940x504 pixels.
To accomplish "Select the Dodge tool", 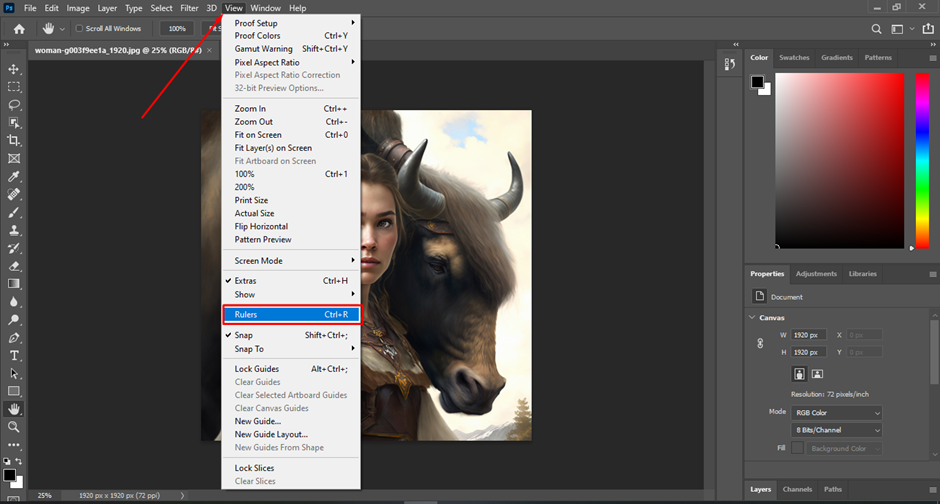I will 14,320.
